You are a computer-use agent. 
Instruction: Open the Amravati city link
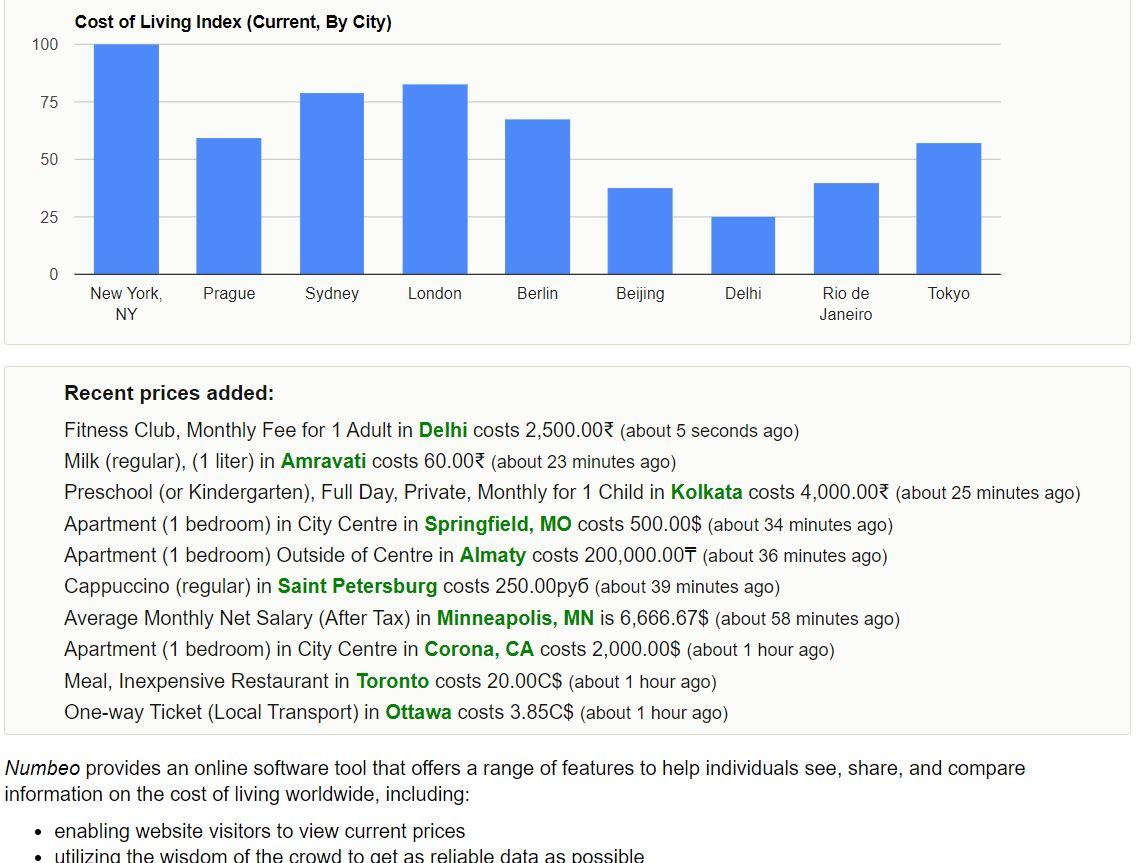323,461
